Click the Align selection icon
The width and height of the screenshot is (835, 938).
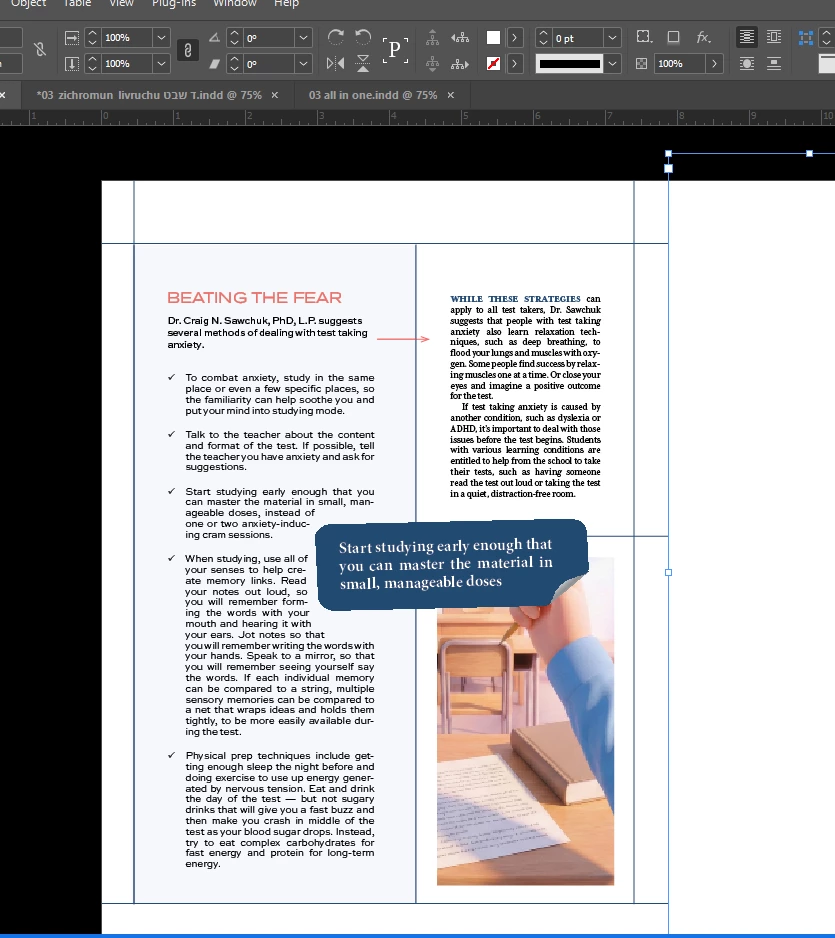coord(806,38)
